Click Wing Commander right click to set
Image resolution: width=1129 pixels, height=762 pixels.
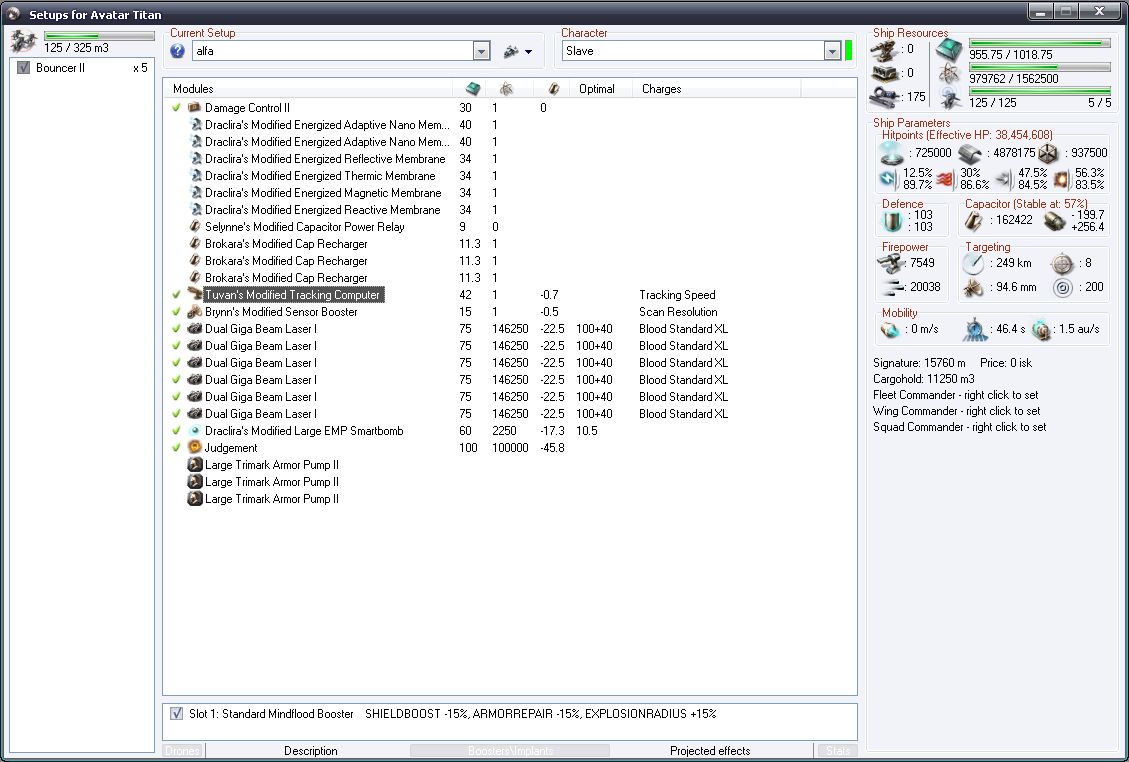coord(956,411)
